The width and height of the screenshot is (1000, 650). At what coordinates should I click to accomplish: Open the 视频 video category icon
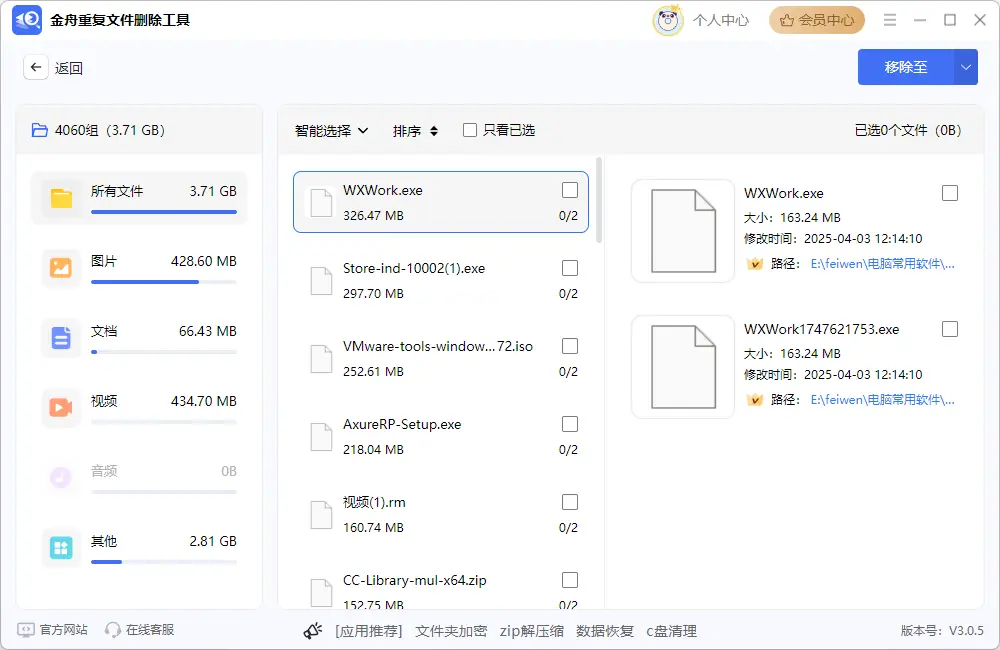point(61,408)
